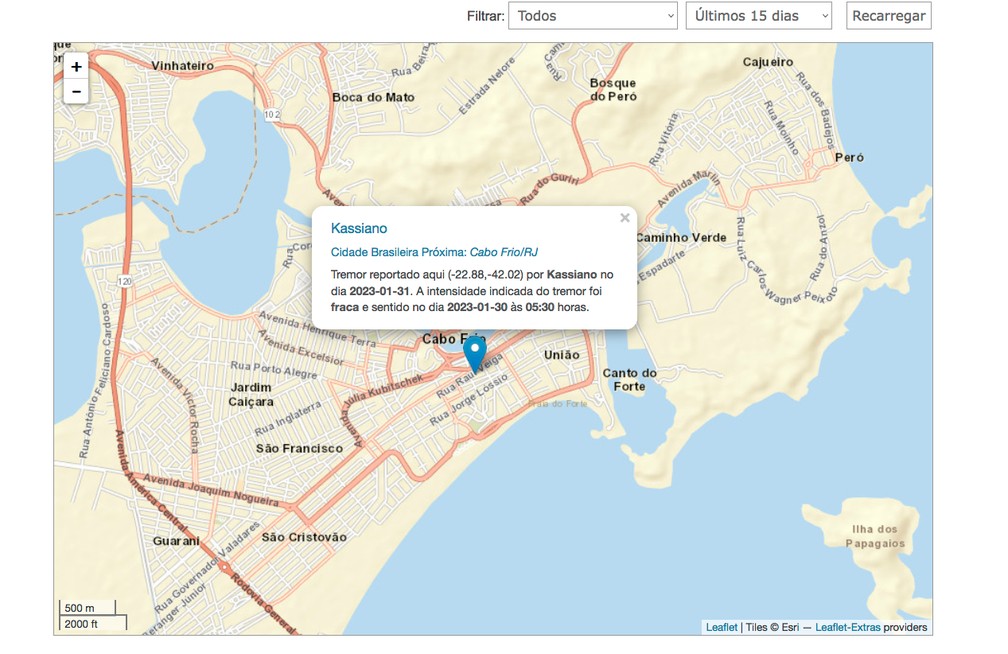Viewport: 1008px width, 654px height.
Task: Zoom in on the map
Action: (76, 67)
